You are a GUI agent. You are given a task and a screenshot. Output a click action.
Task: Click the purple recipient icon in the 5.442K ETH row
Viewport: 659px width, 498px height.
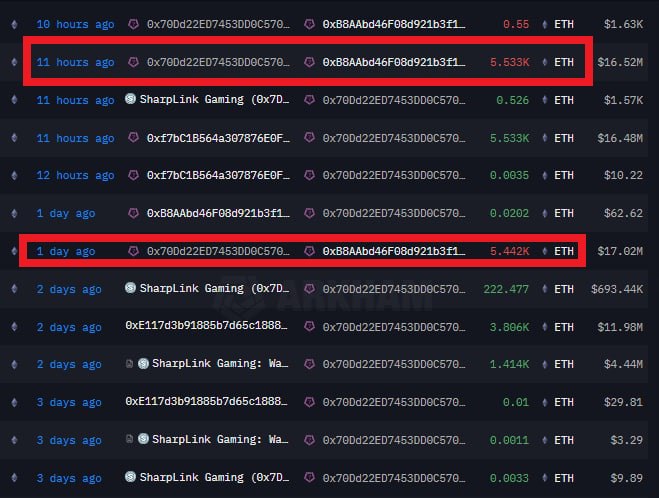pos(309,251)
